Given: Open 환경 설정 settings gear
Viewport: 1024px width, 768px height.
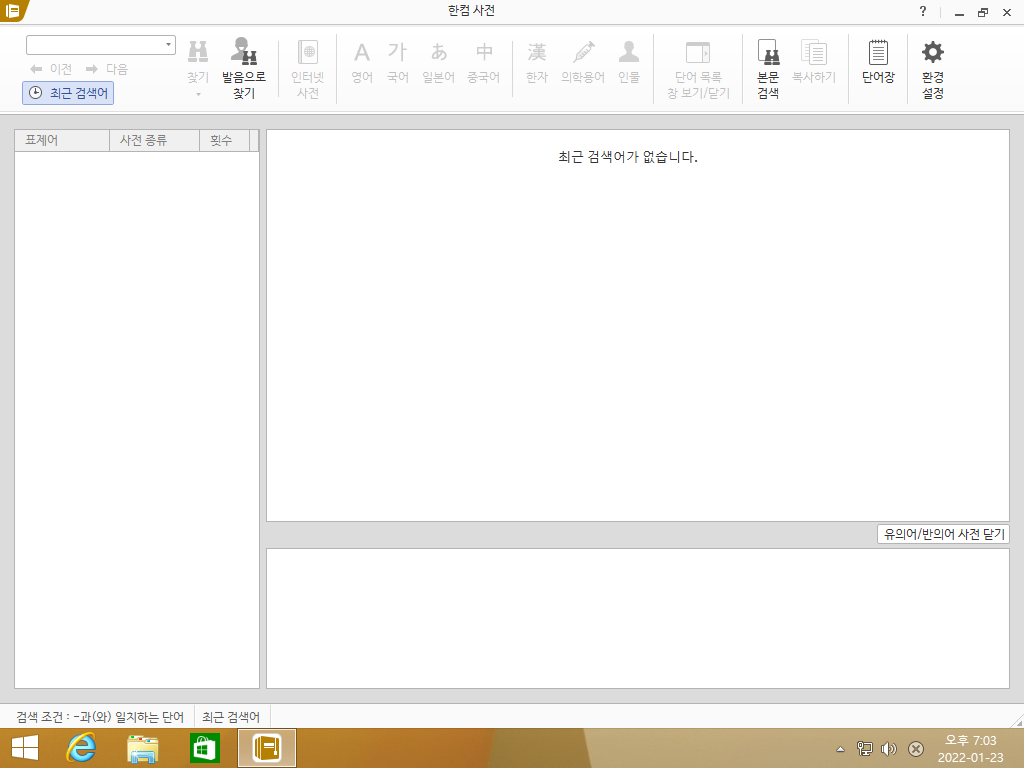Looking at the screenshot, I should pos(933,69).
